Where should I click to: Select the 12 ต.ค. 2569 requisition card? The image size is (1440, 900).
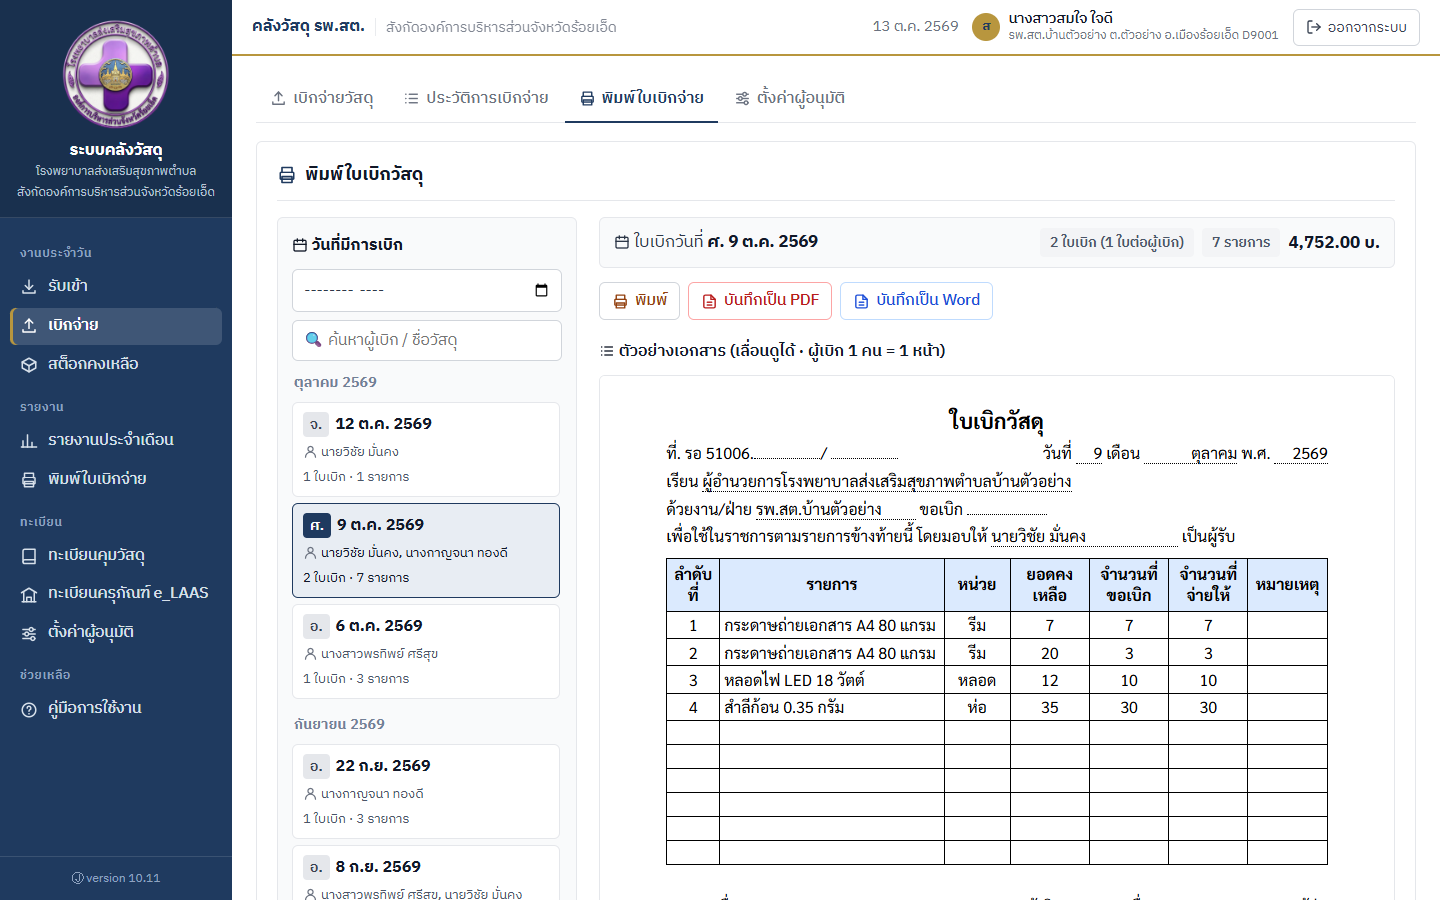click(x=426, y=449)
